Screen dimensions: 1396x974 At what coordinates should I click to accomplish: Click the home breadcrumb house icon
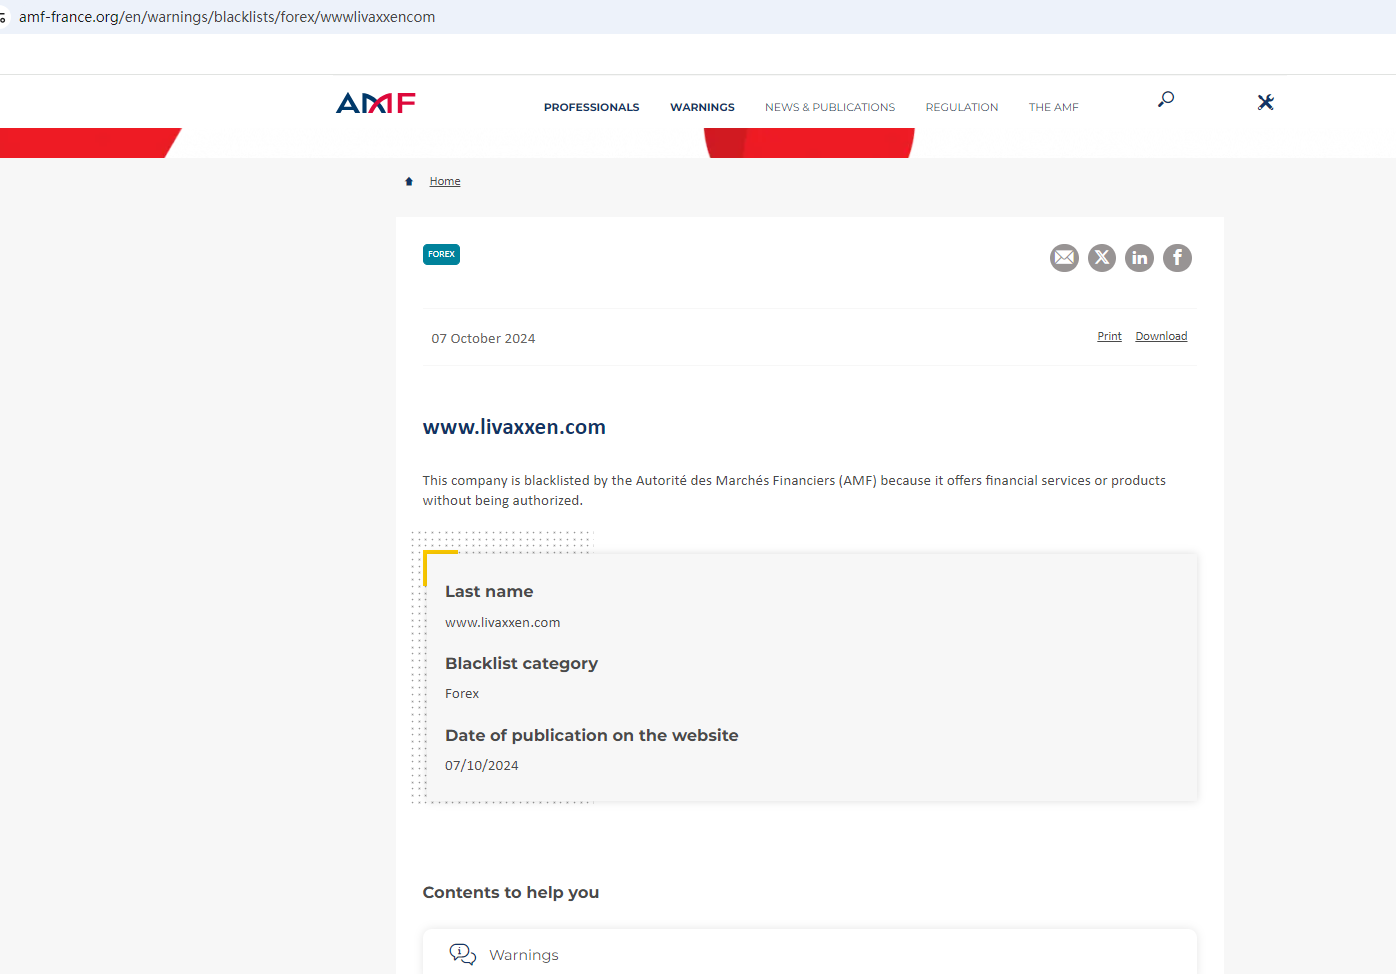(x=409, y=181)
